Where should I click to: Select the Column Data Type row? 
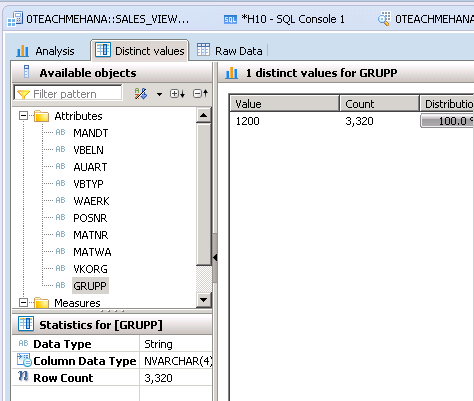pos(112,361)
